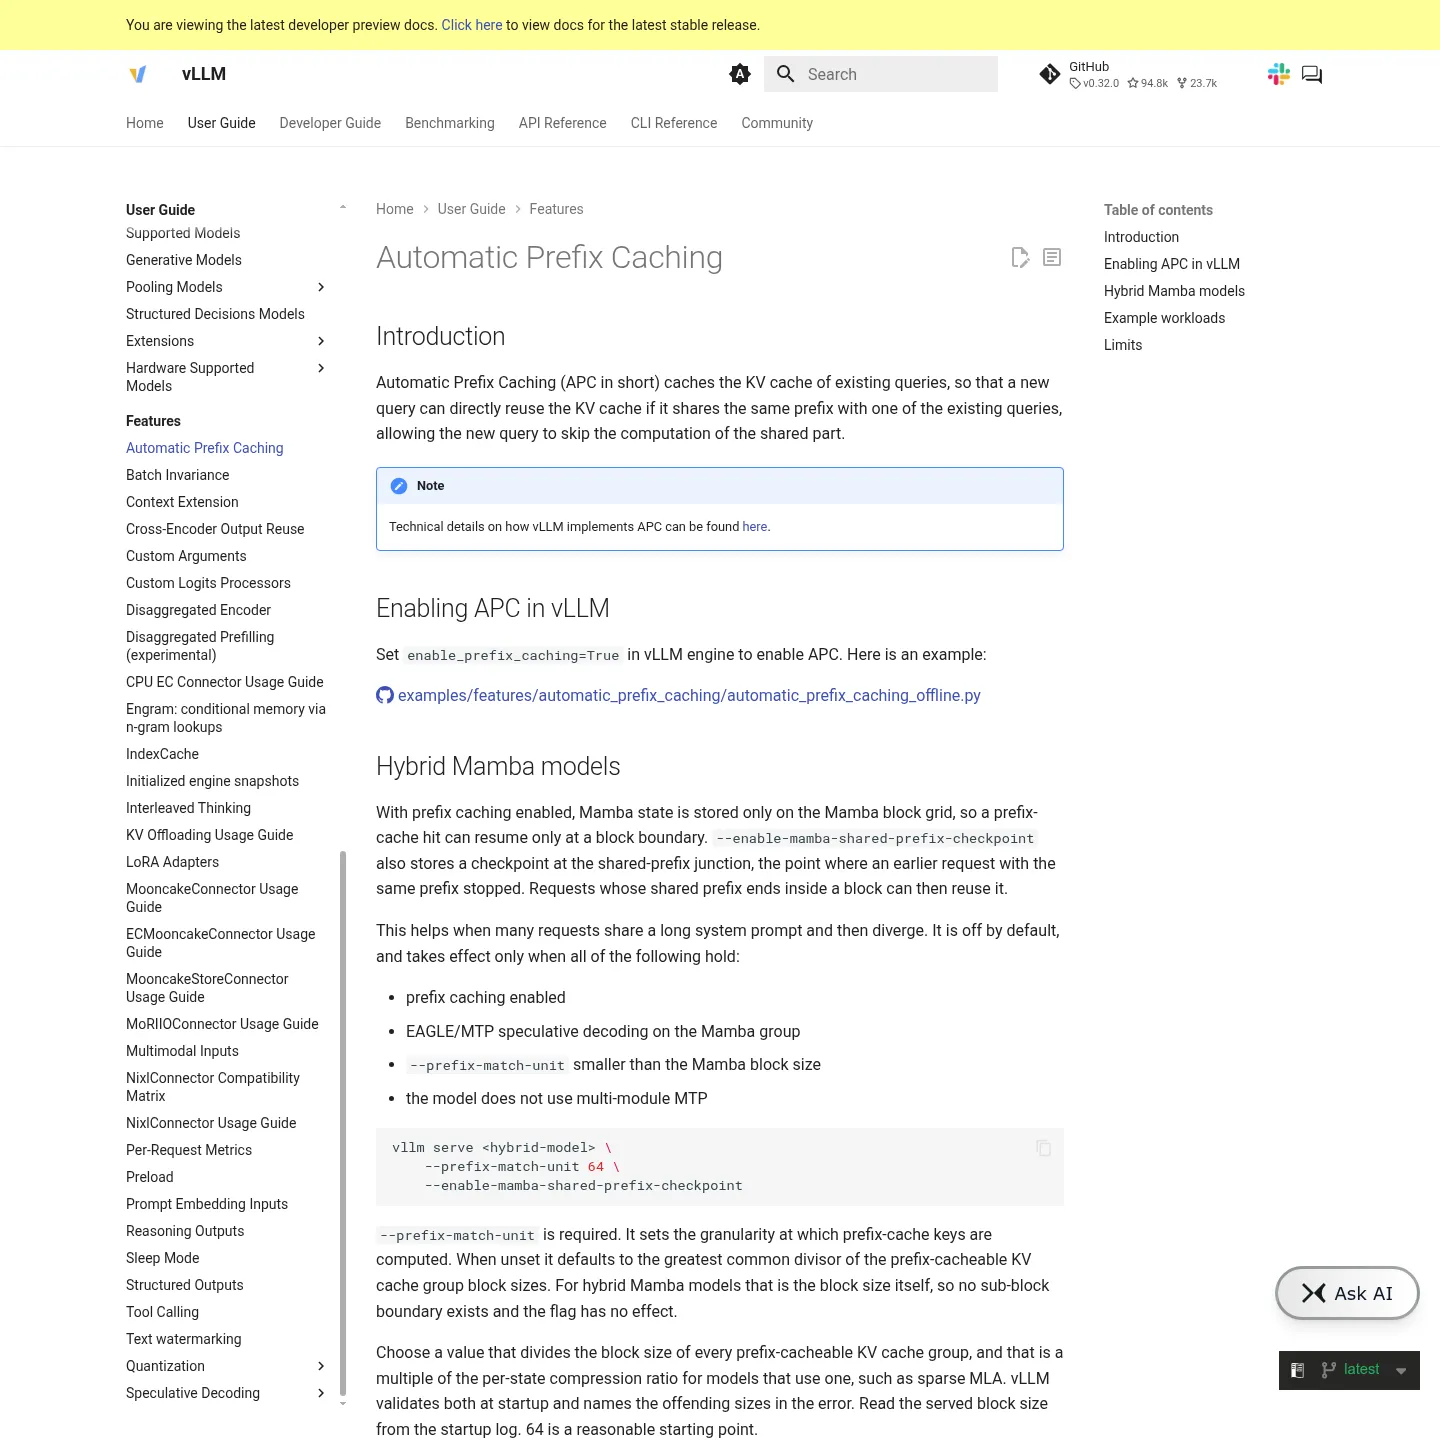Go to Example workloads section
1440x1440 pixels.
pos(1164,318)
